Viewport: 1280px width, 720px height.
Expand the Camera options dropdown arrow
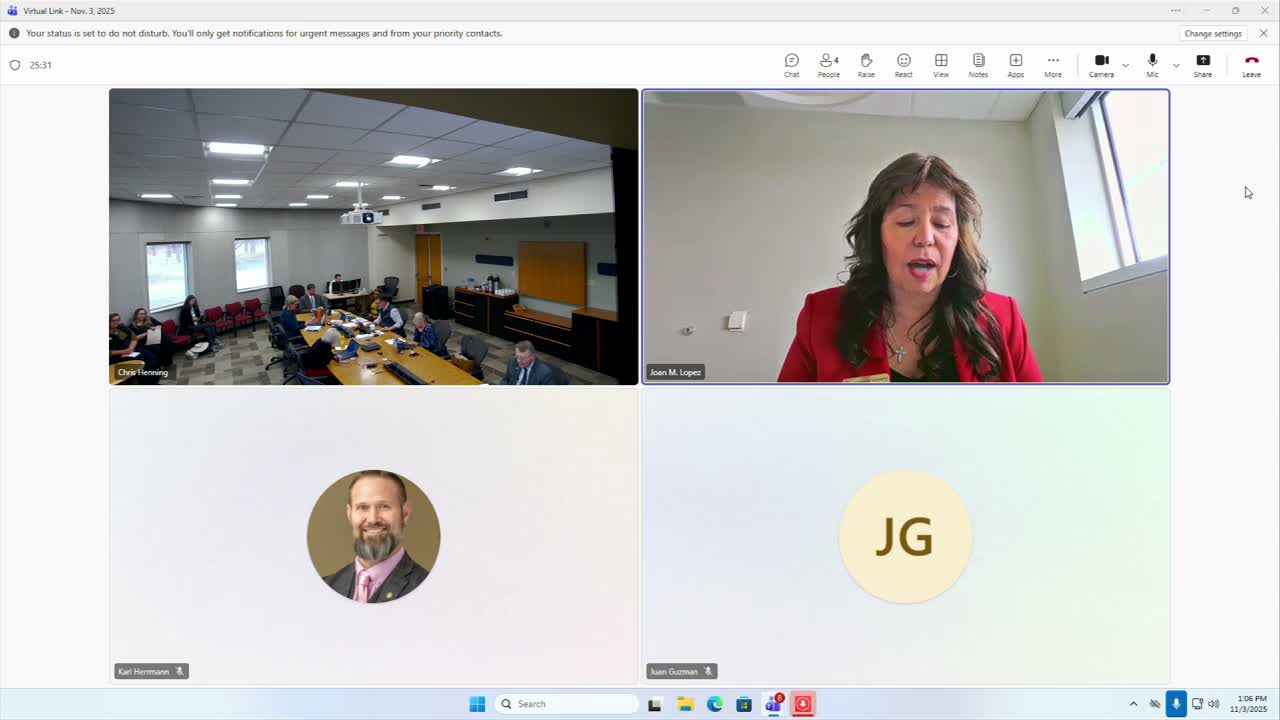pos(1125,65)
